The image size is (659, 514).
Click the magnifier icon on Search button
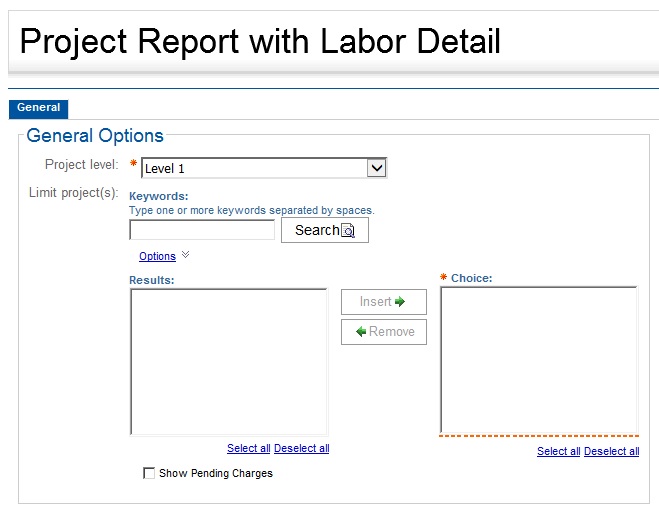(x=348, y=231)
